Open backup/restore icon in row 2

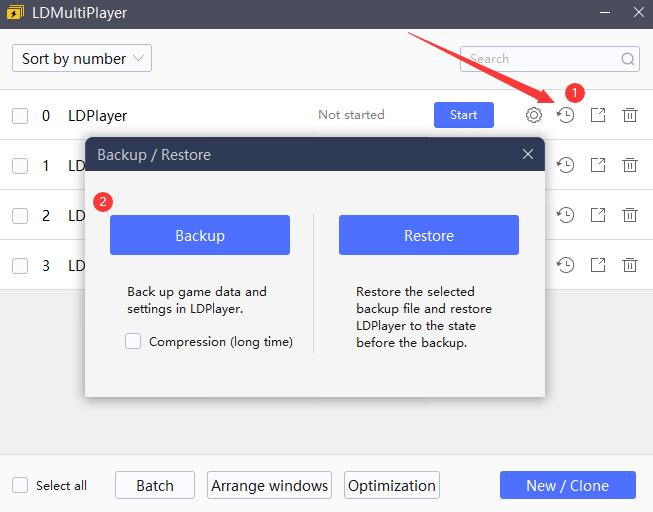pyautogui.click(x=566, y=215)
